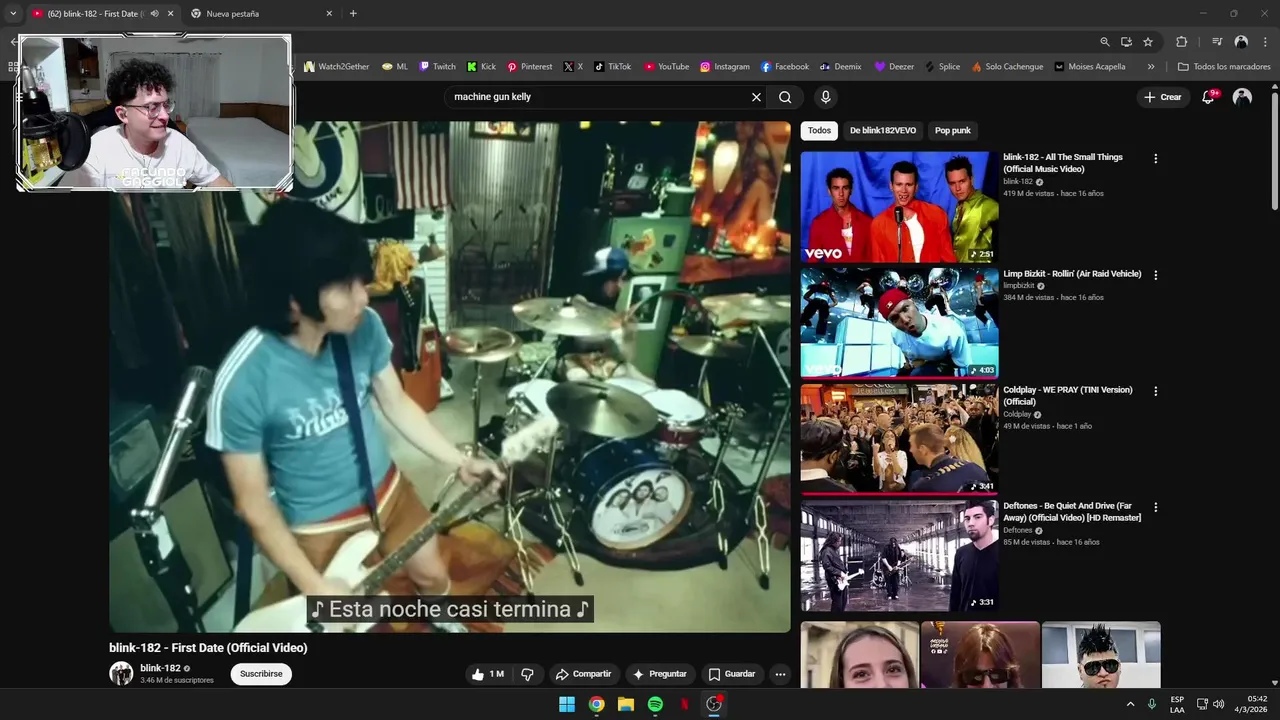1280x720 pixels.
Task: Click the Coldplay channel name
Action: click(1017, 414)
